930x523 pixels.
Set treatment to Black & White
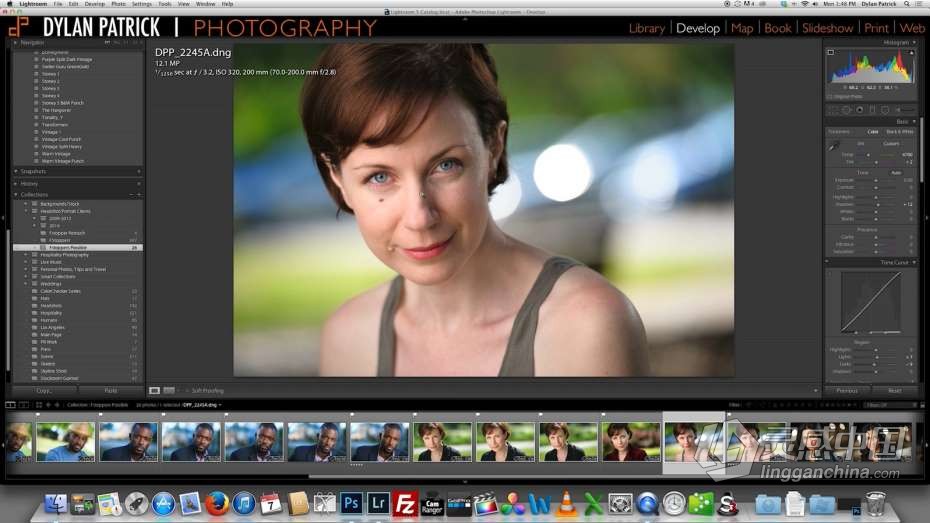point(900,132)
